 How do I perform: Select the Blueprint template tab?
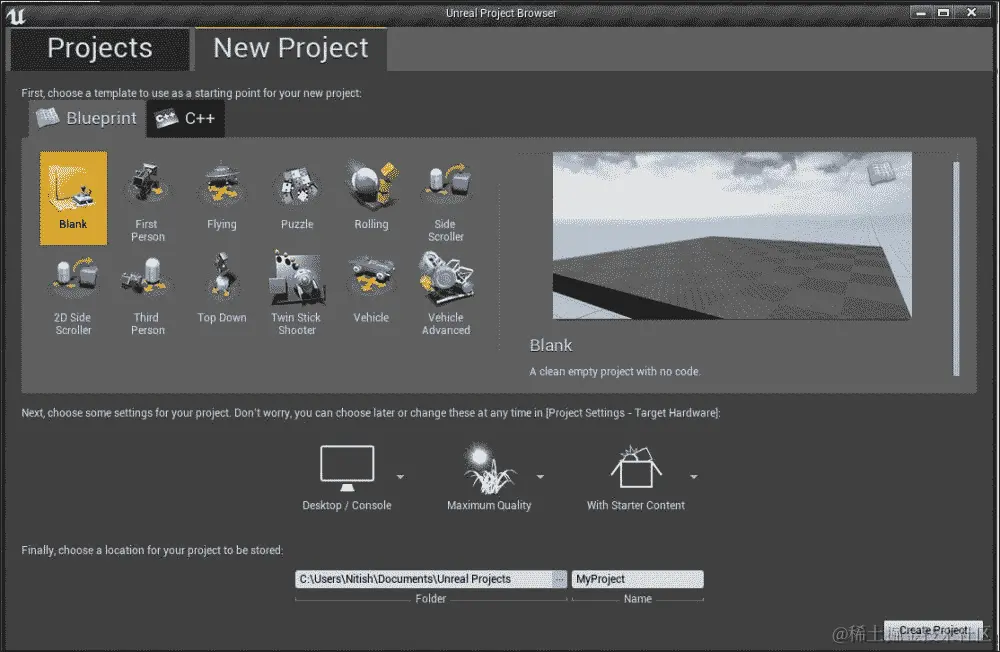[x=87, y=119]
